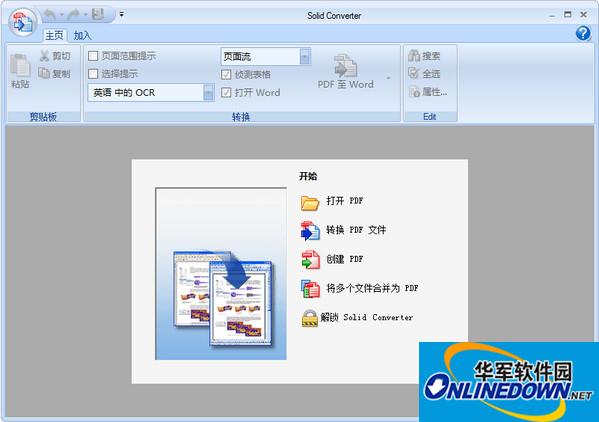Enable the 选择提示 checkbox
Viewport: 599px width, 422px height.
[x=93, y=73]
